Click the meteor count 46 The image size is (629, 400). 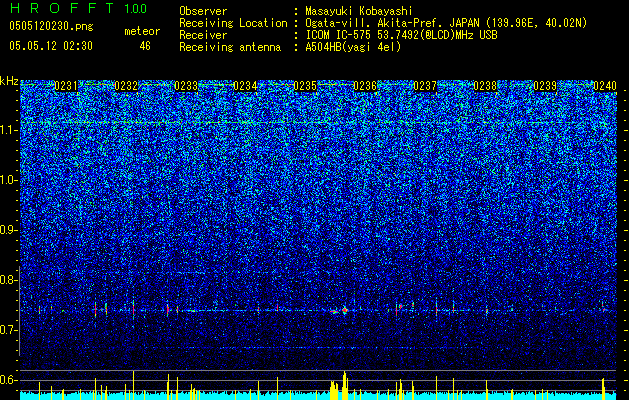pos(145,46)
